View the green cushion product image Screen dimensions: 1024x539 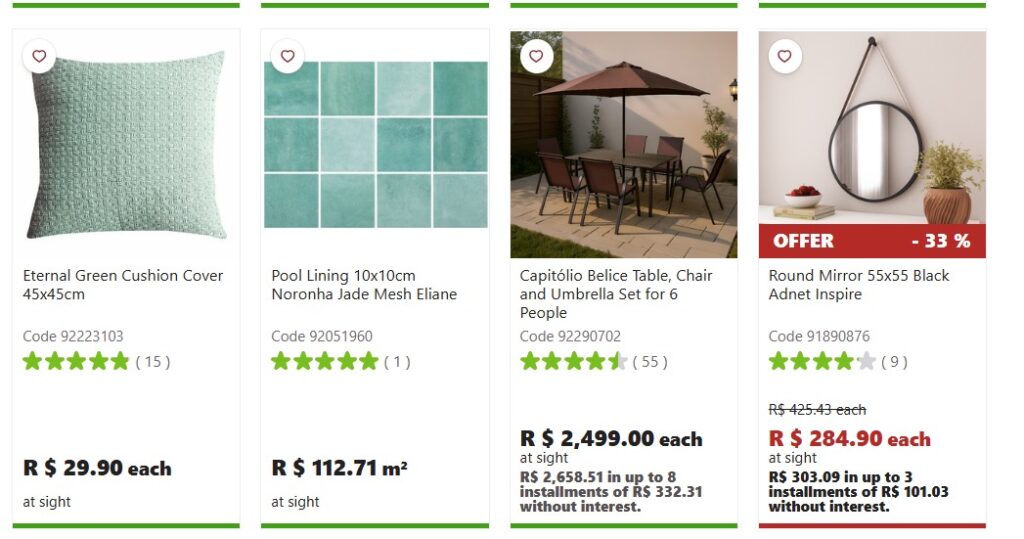pyautogui.click(x=126, y=145)
